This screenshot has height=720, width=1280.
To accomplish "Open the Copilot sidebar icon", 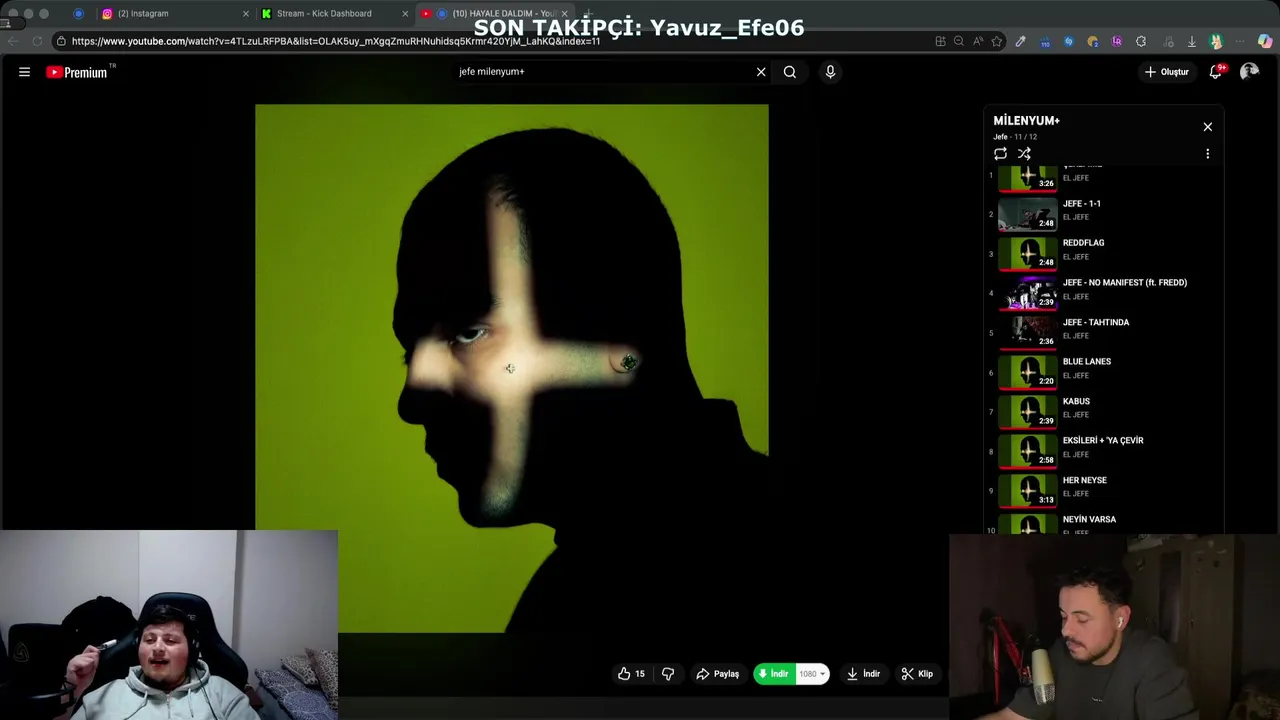I will (1265, 41).
